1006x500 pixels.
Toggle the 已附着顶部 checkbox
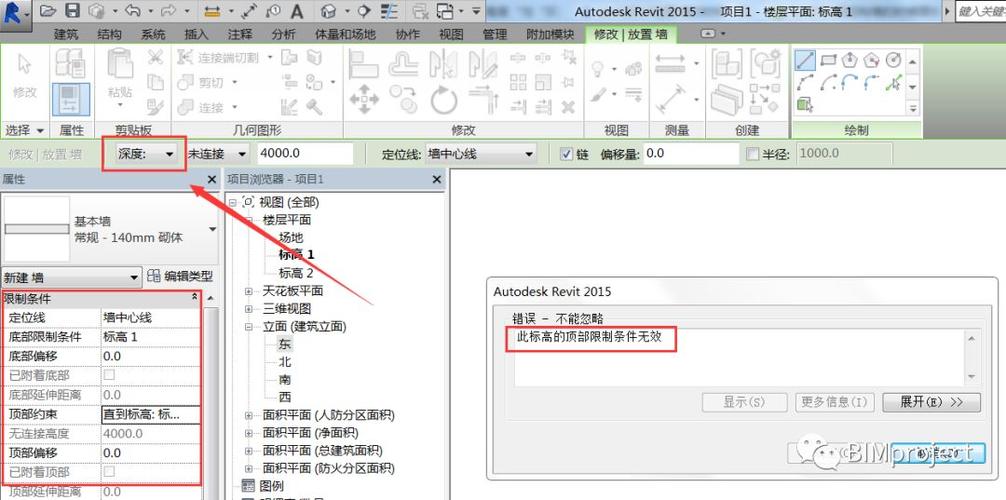(x=110, y=472)
